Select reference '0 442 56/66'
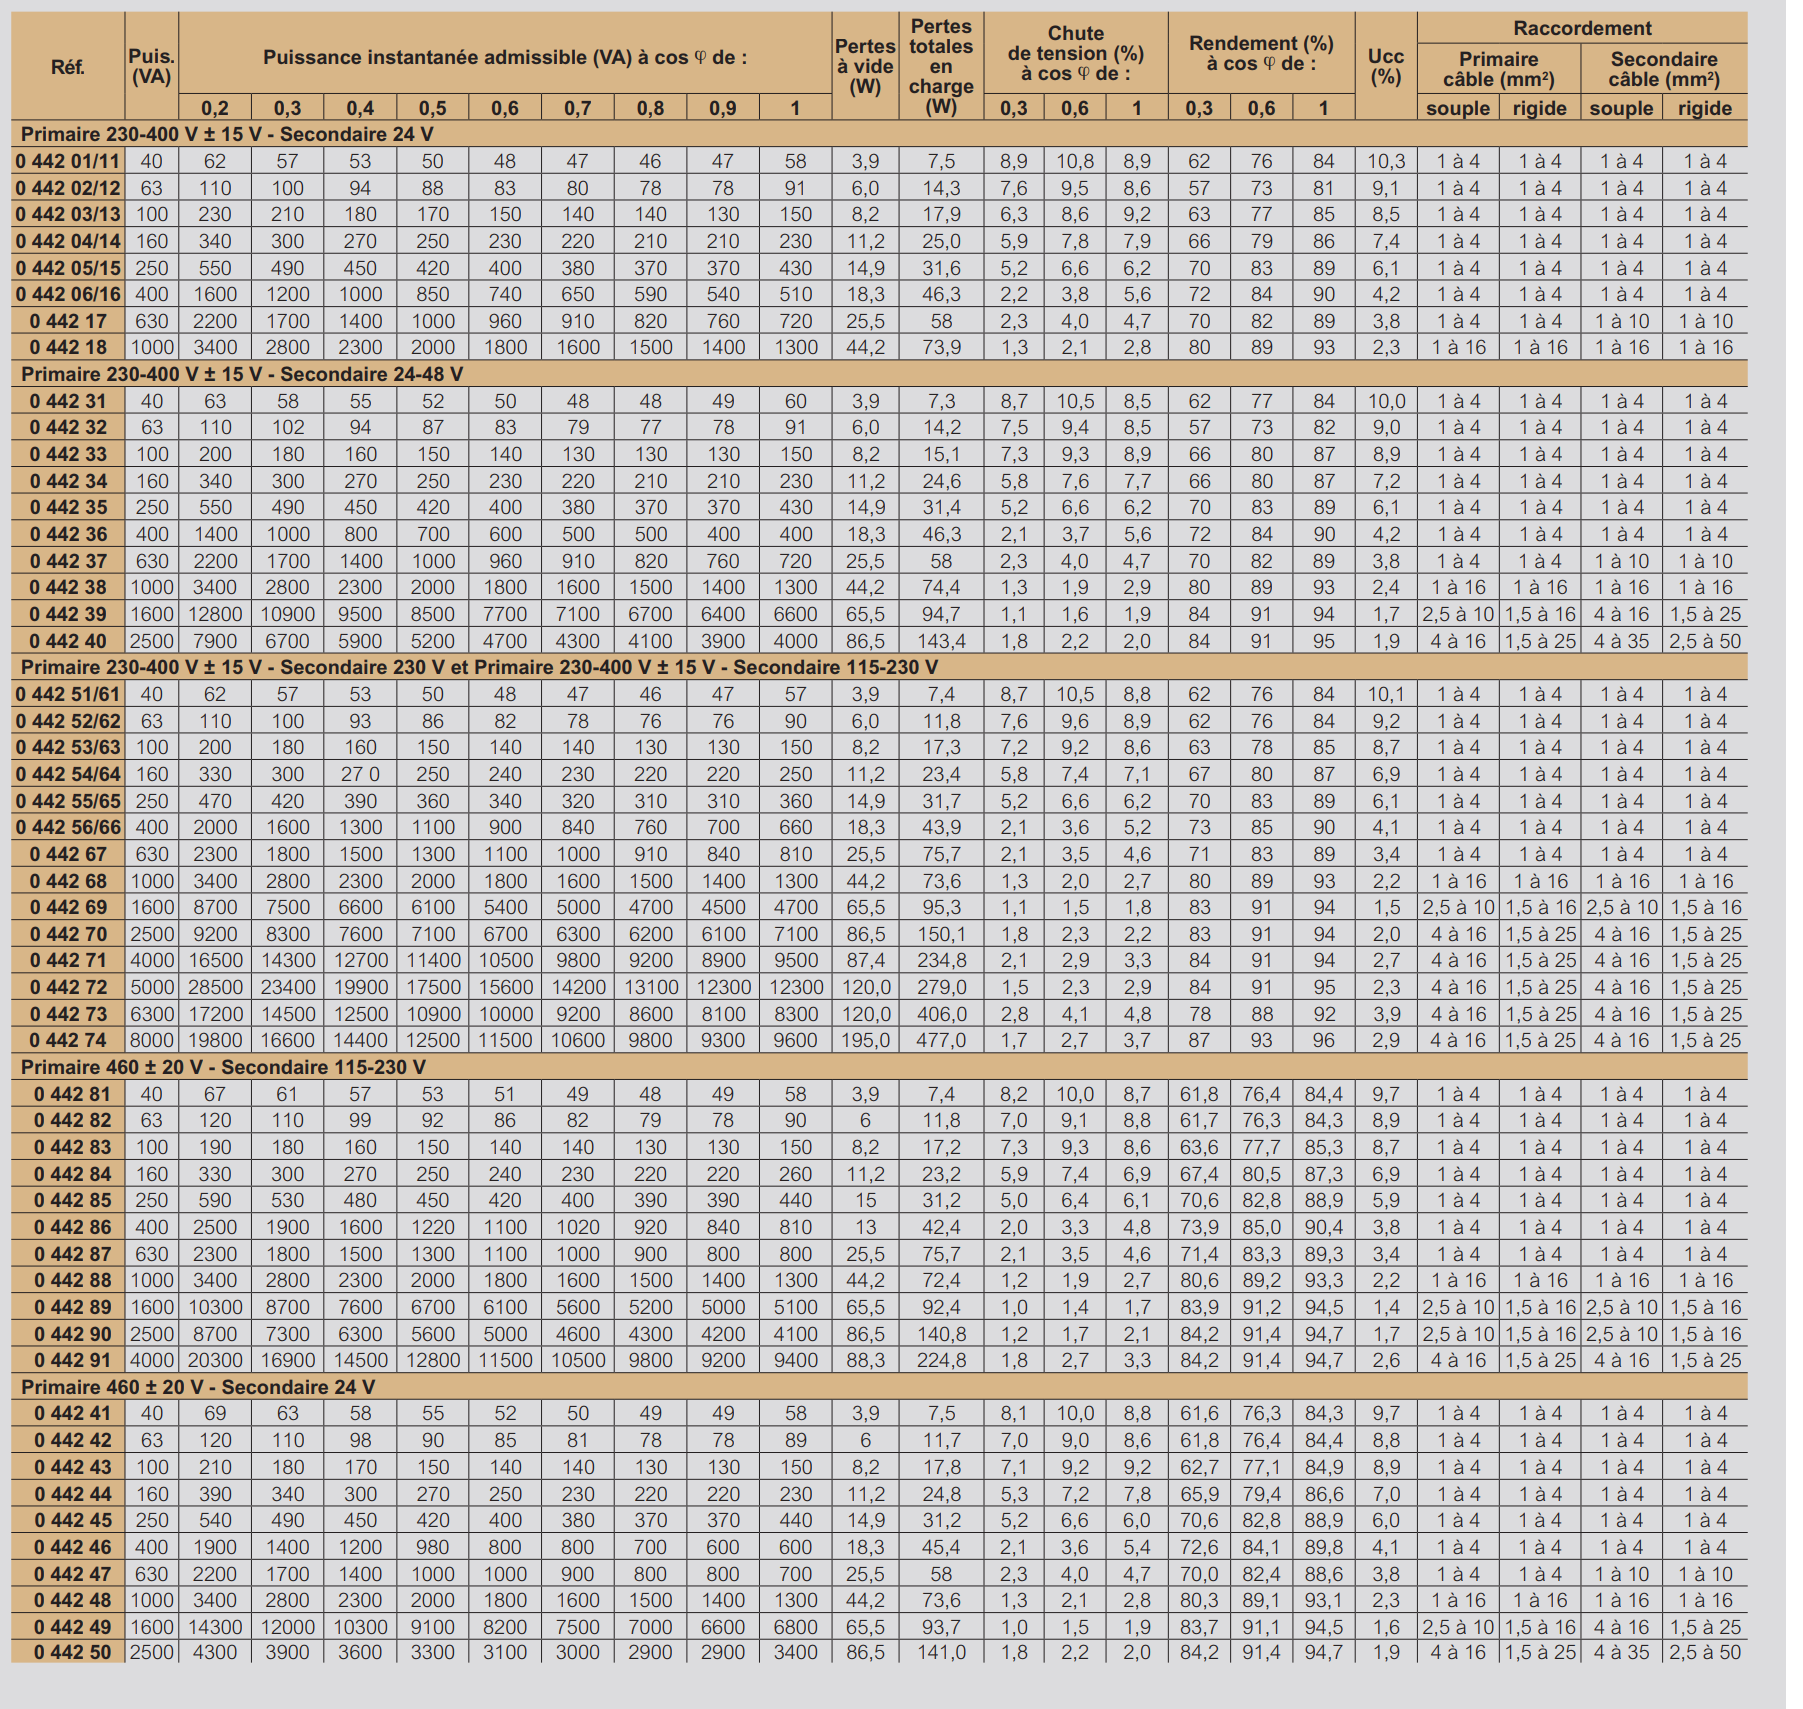 [x=68, y=827]
